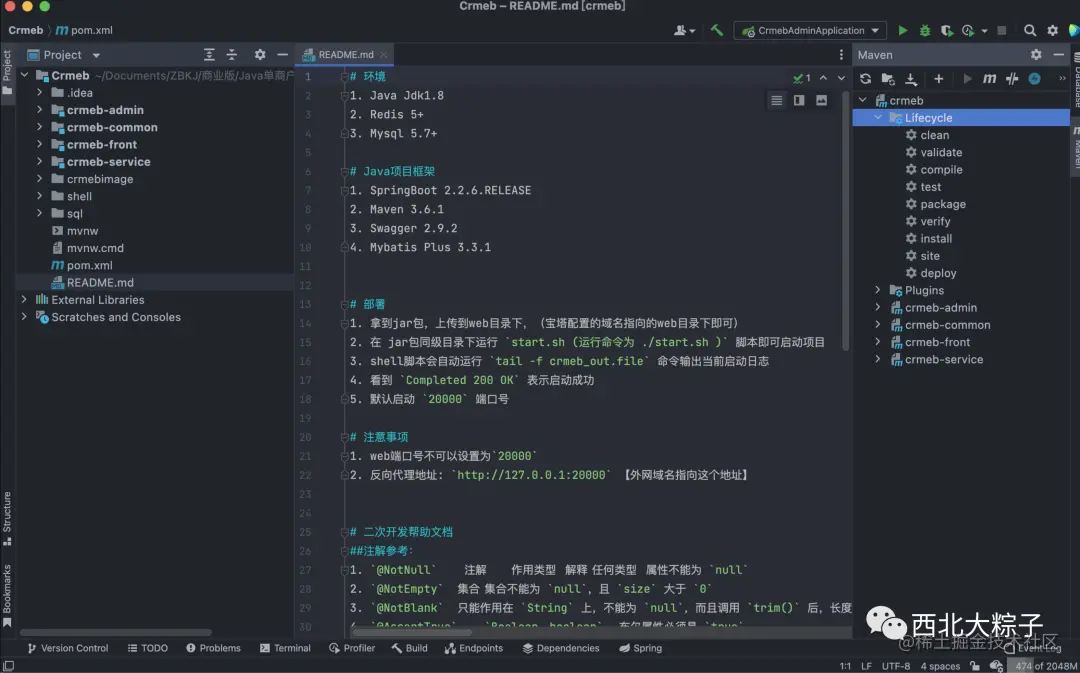The image size is (1080, 673).
Task: Open the Endpoints tool window
Action: pyautogui.click(x=474, y=648)
